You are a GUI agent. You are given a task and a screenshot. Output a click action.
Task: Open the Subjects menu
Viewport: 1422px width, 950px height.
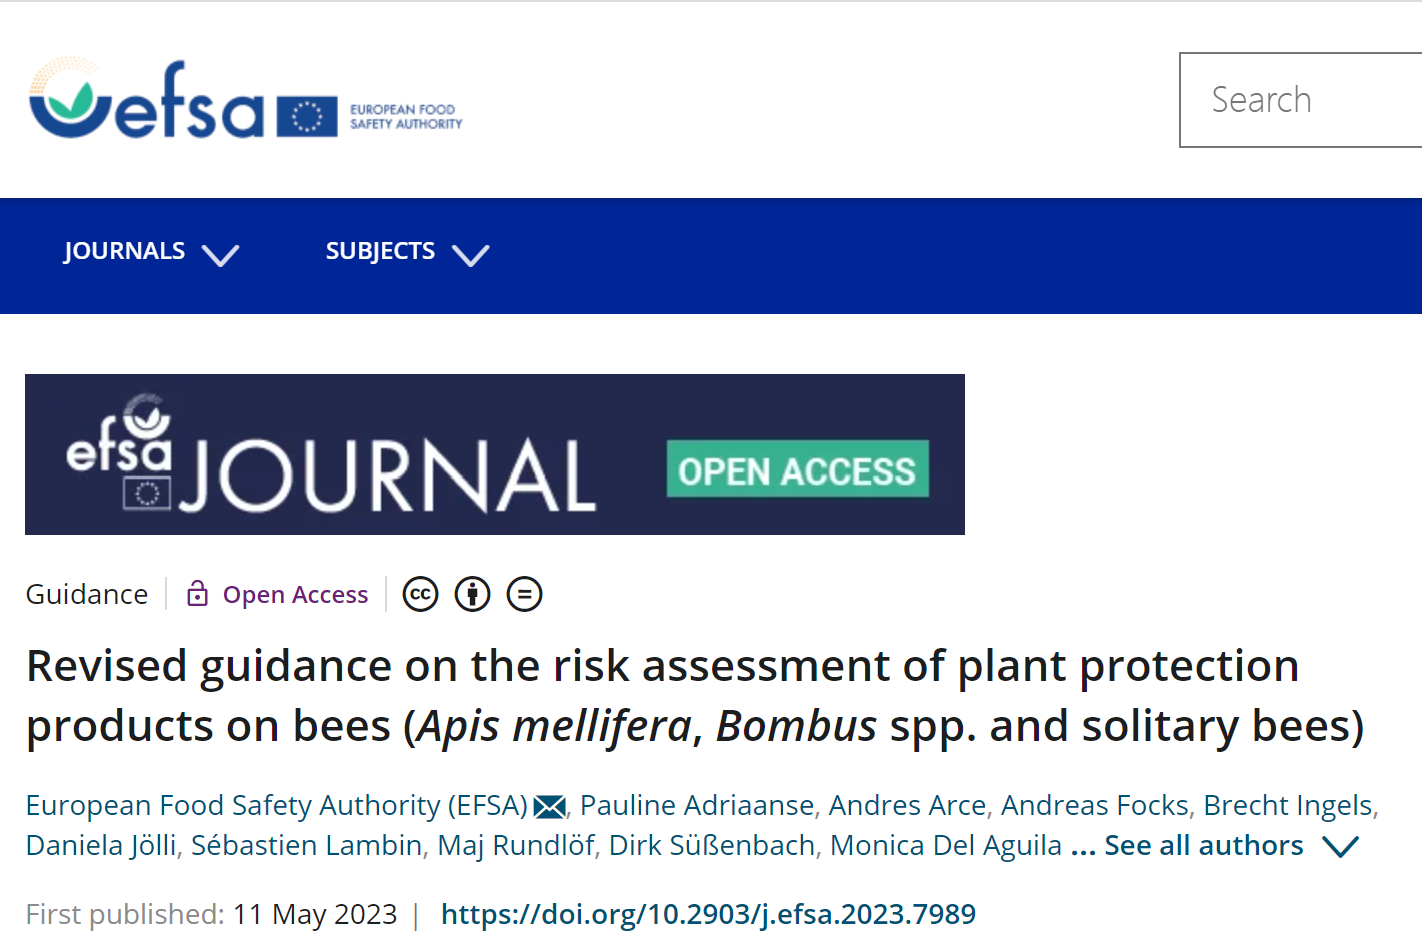(x=380, y=251)
